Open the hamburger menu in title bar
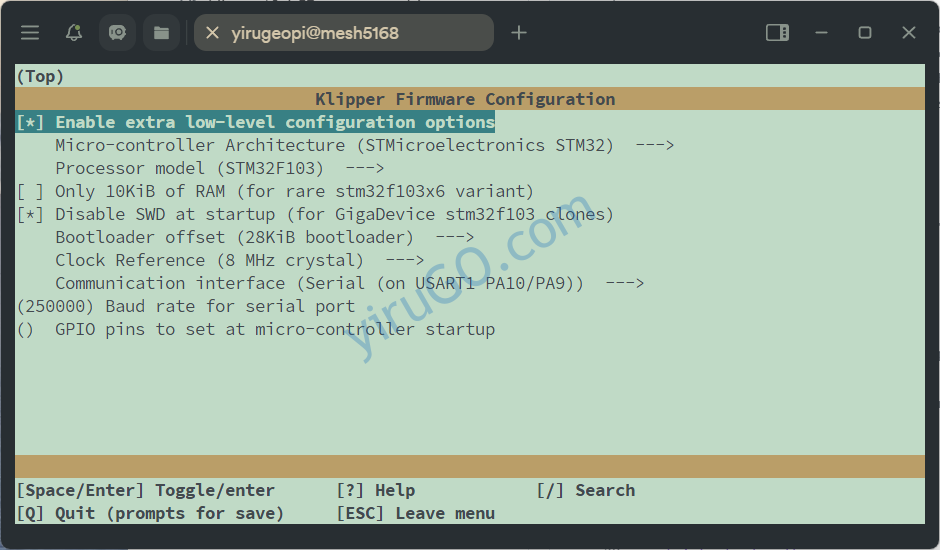 coord(30,33)
